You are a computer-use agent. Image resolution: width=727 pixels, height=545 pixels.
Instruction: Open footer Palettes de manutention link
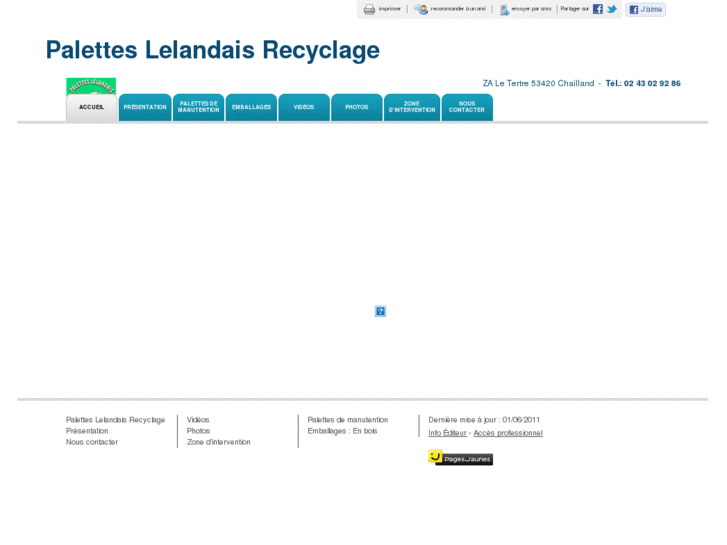348,420
